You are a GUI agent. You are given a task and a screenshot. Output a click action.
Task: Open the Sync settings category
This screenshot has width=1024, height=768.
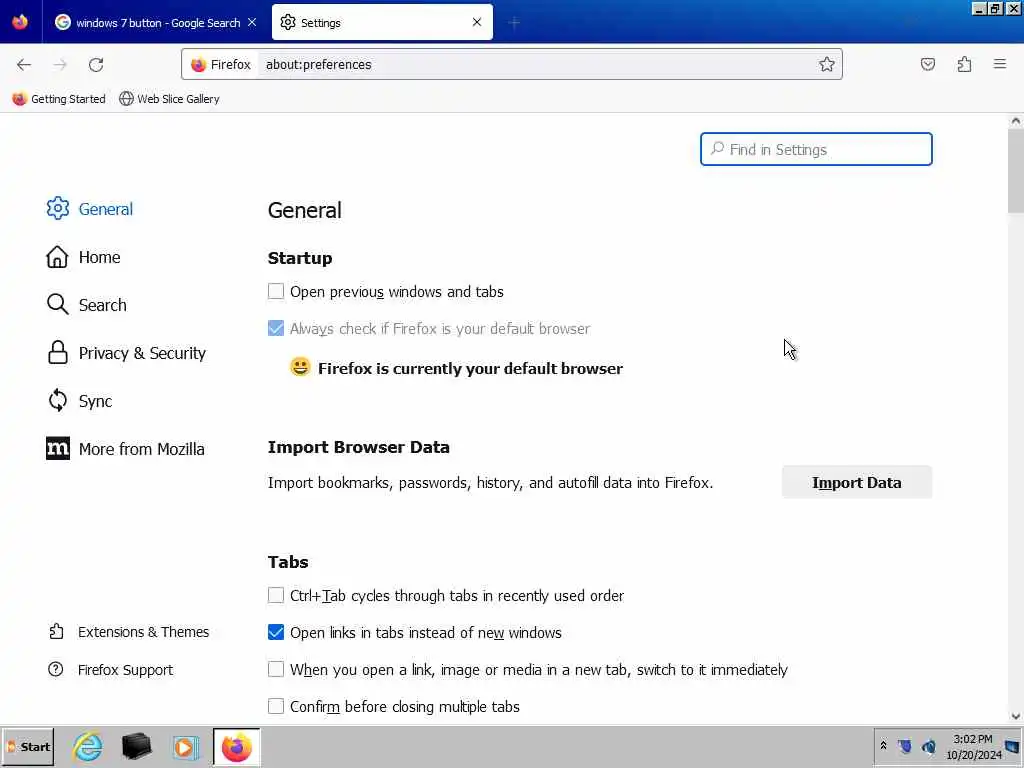[x=80, y=401]
